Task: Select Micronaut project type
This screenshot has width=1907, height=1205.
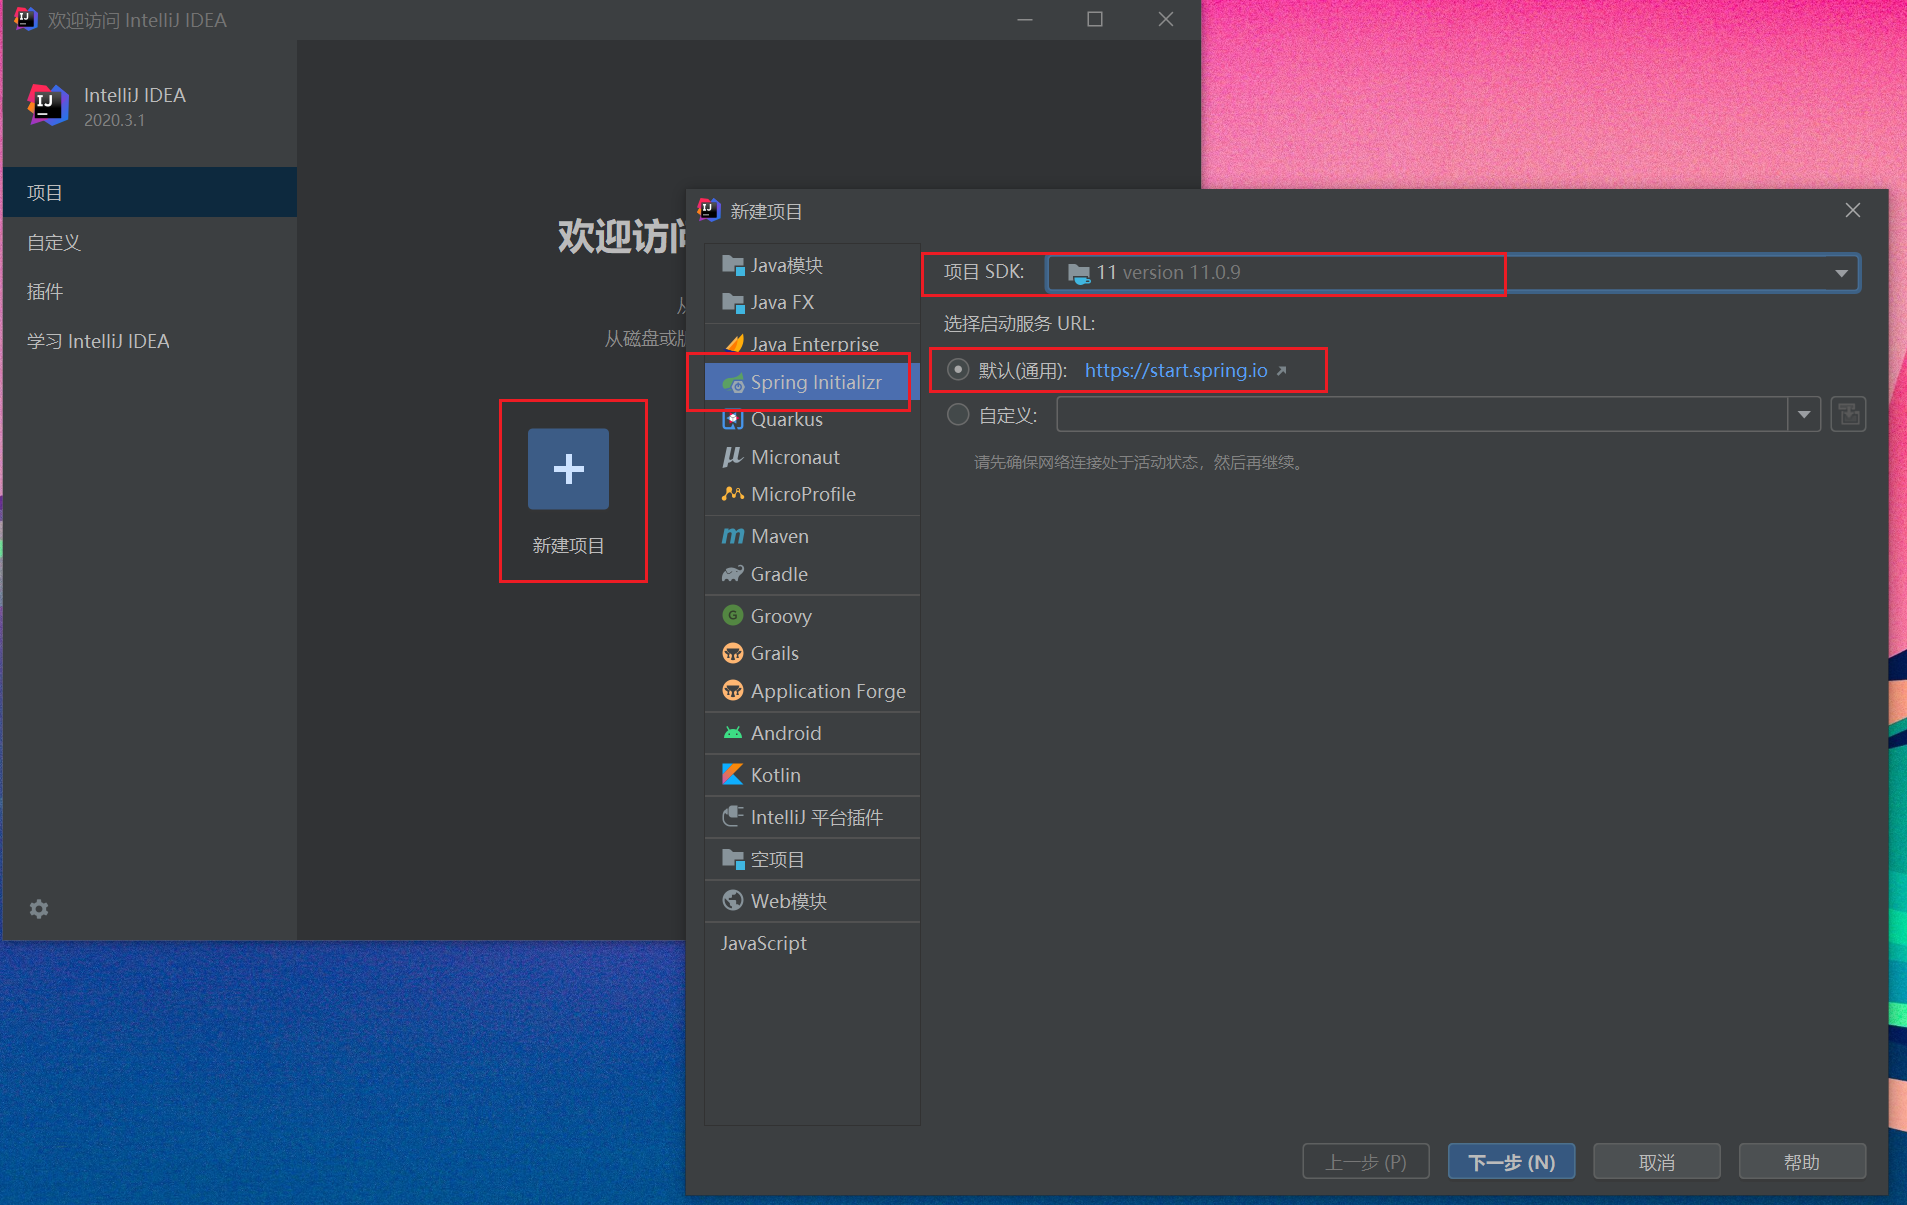Action: point(812,457)
